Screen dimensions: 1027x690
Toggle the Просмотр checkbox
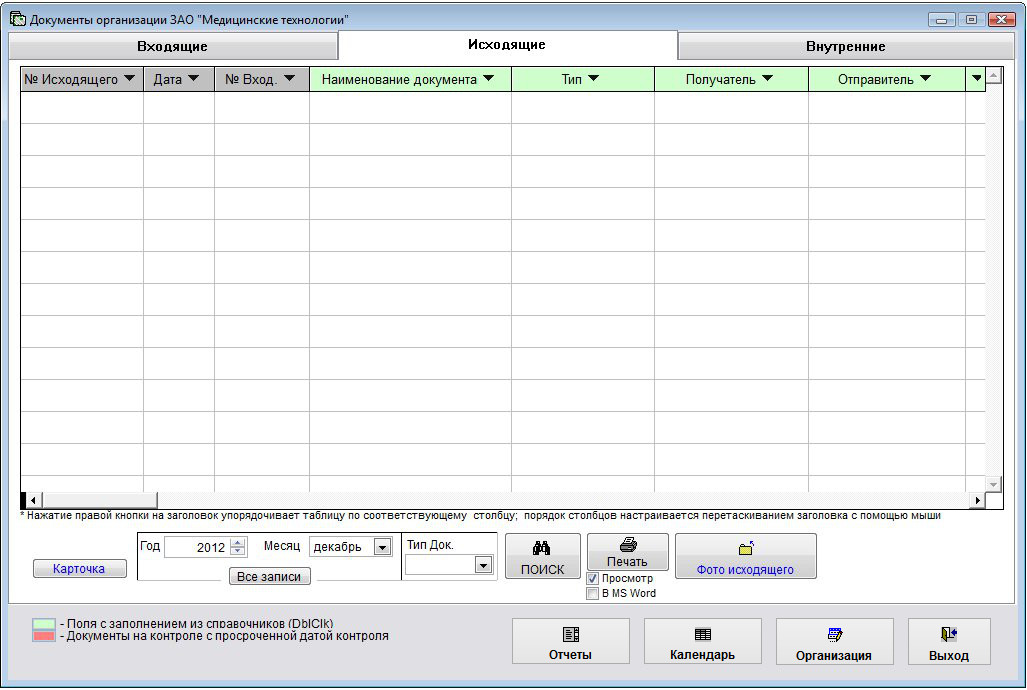pyautogui.click(x=592, y=579)
